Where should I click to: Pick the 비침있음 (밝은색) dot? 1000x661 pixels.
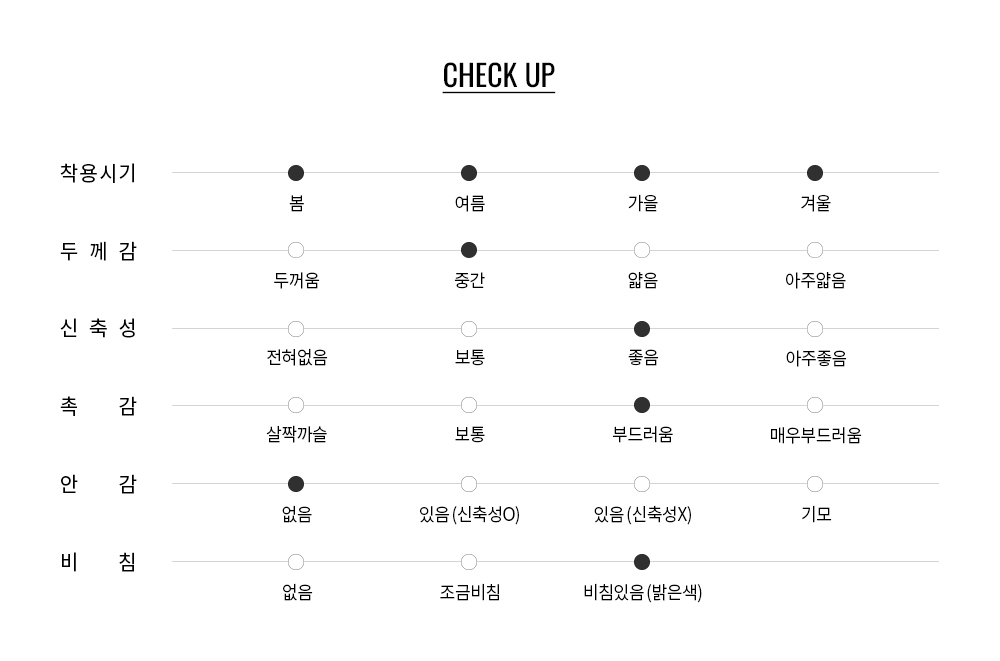[642, 562]
